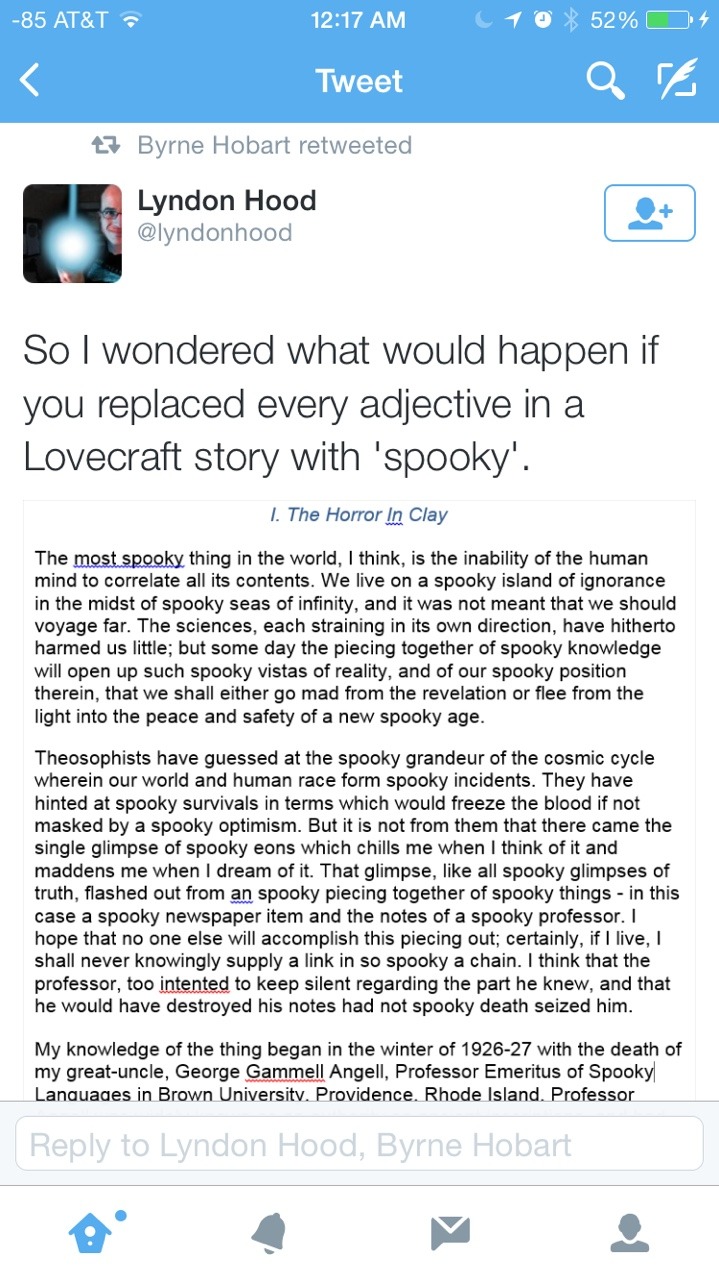The height and width of the screenshot is (1280, 719).
Task: Tap the back arrow in header
Action: click(x=30, y=81)
